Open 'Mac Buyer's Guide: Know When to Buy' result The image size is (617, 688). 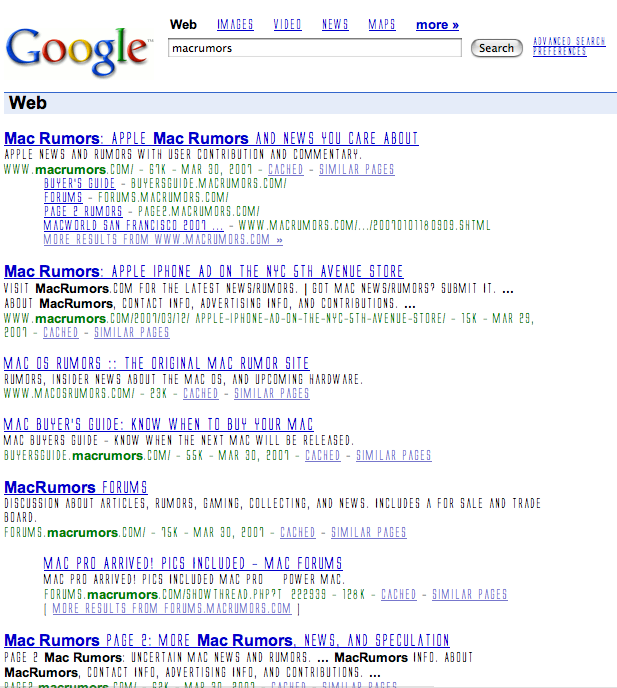pyautogui.click(x=158, y=424)
